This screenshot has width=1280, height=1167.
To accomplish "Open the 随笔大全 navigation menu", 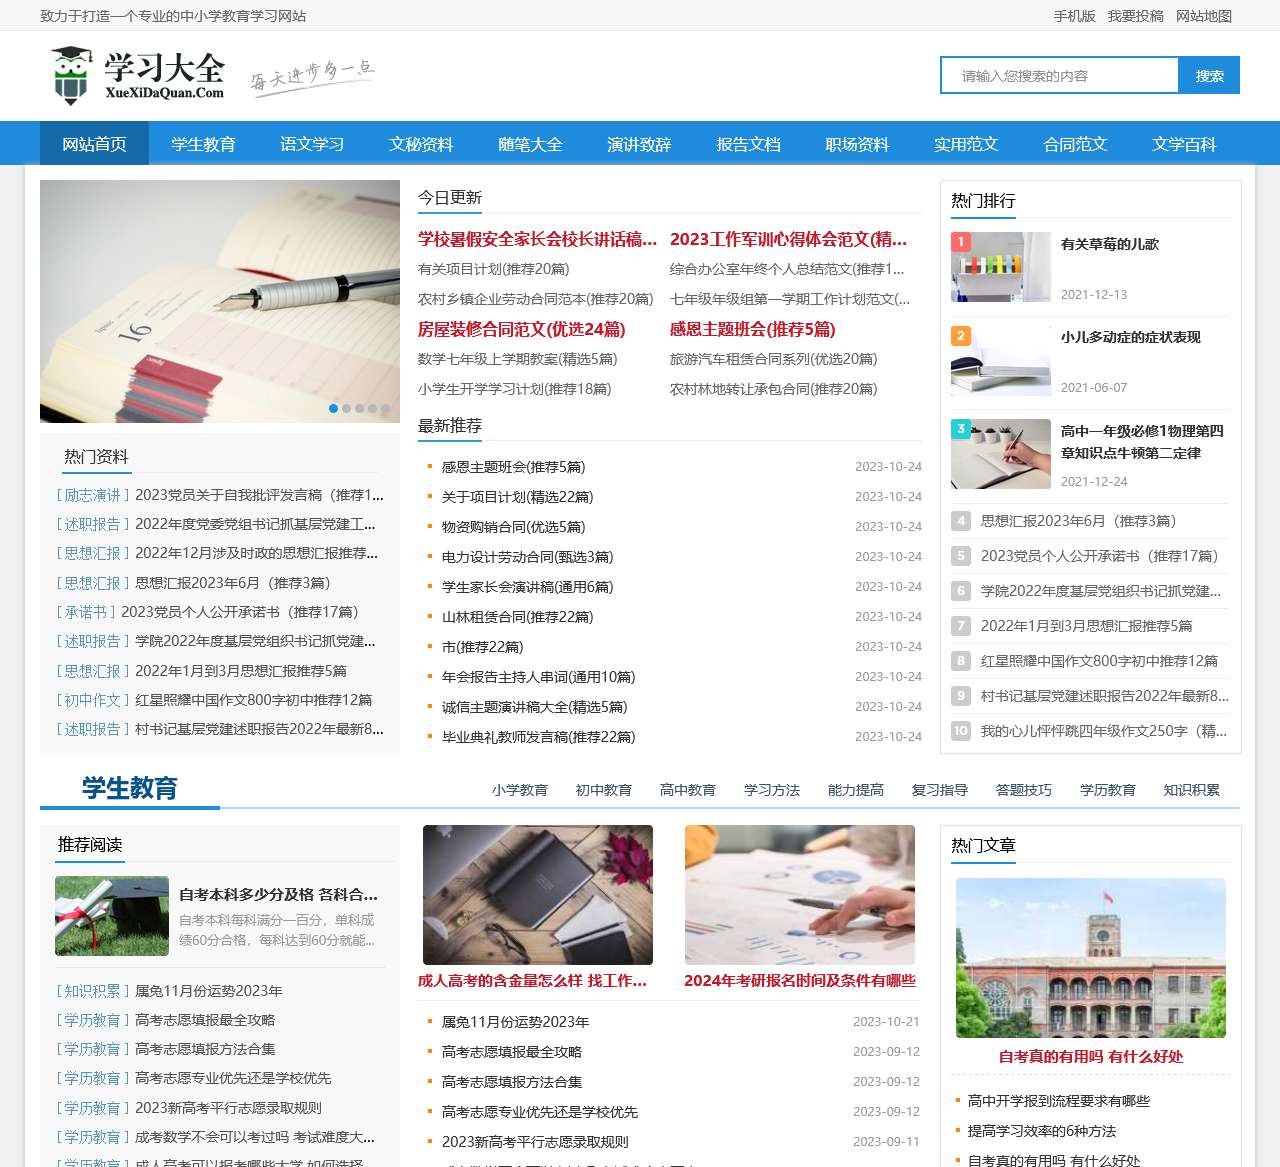I will coord(530,144).
